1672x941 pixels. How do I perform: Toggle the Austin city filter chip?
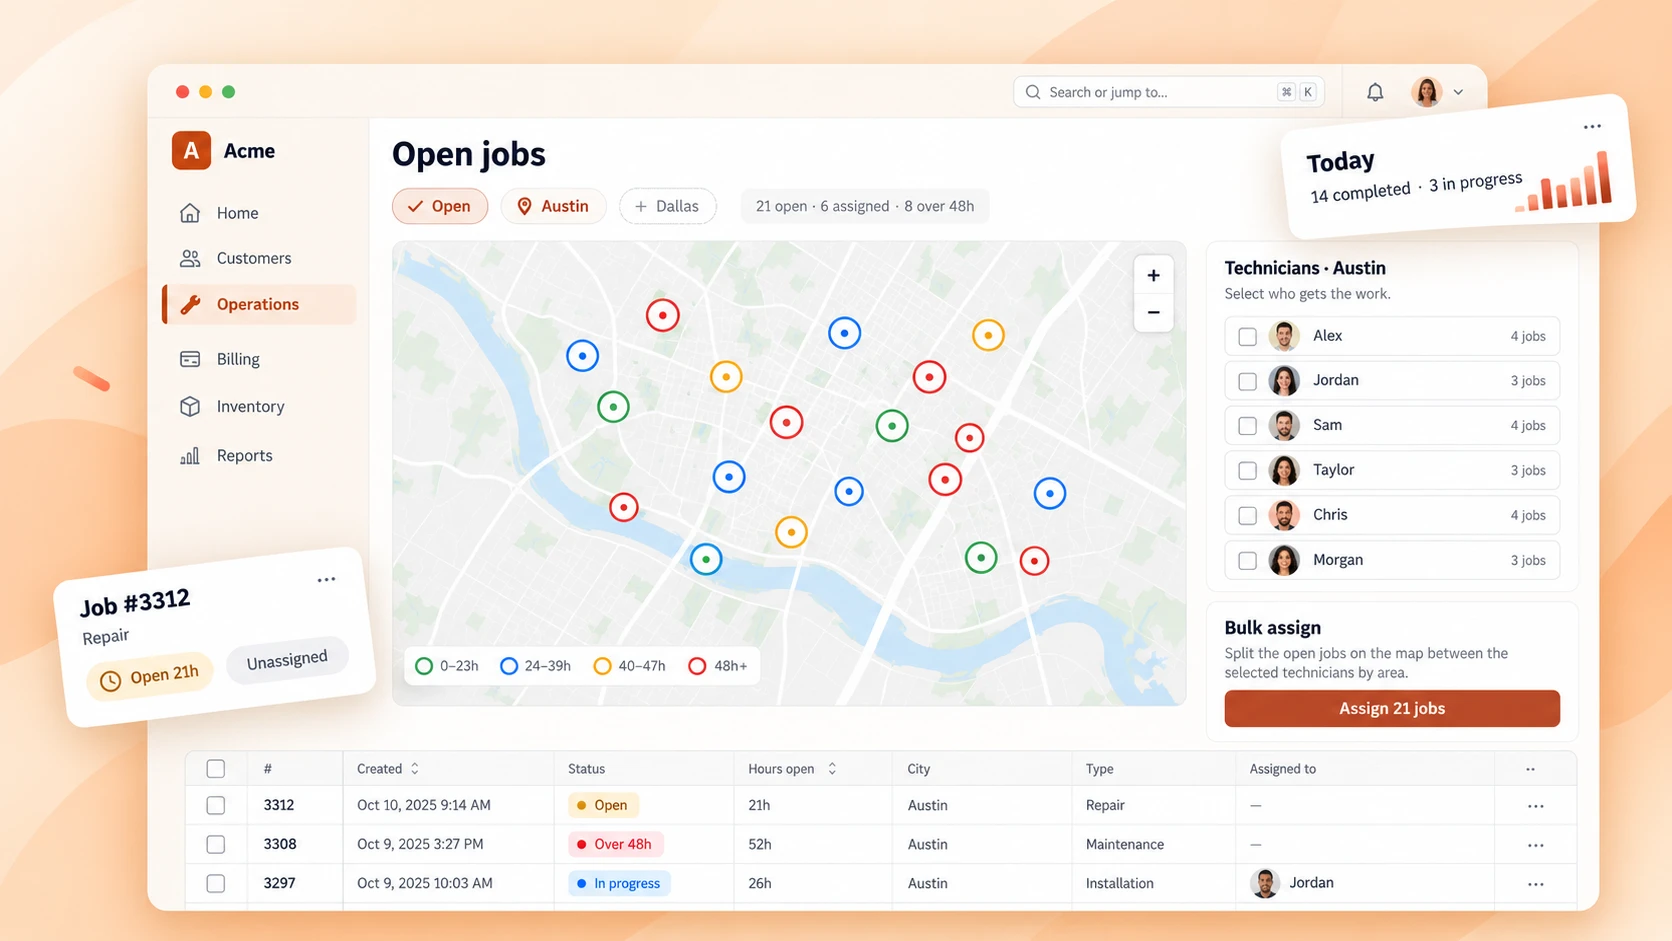pyautogui.click(x=553, y=206)
